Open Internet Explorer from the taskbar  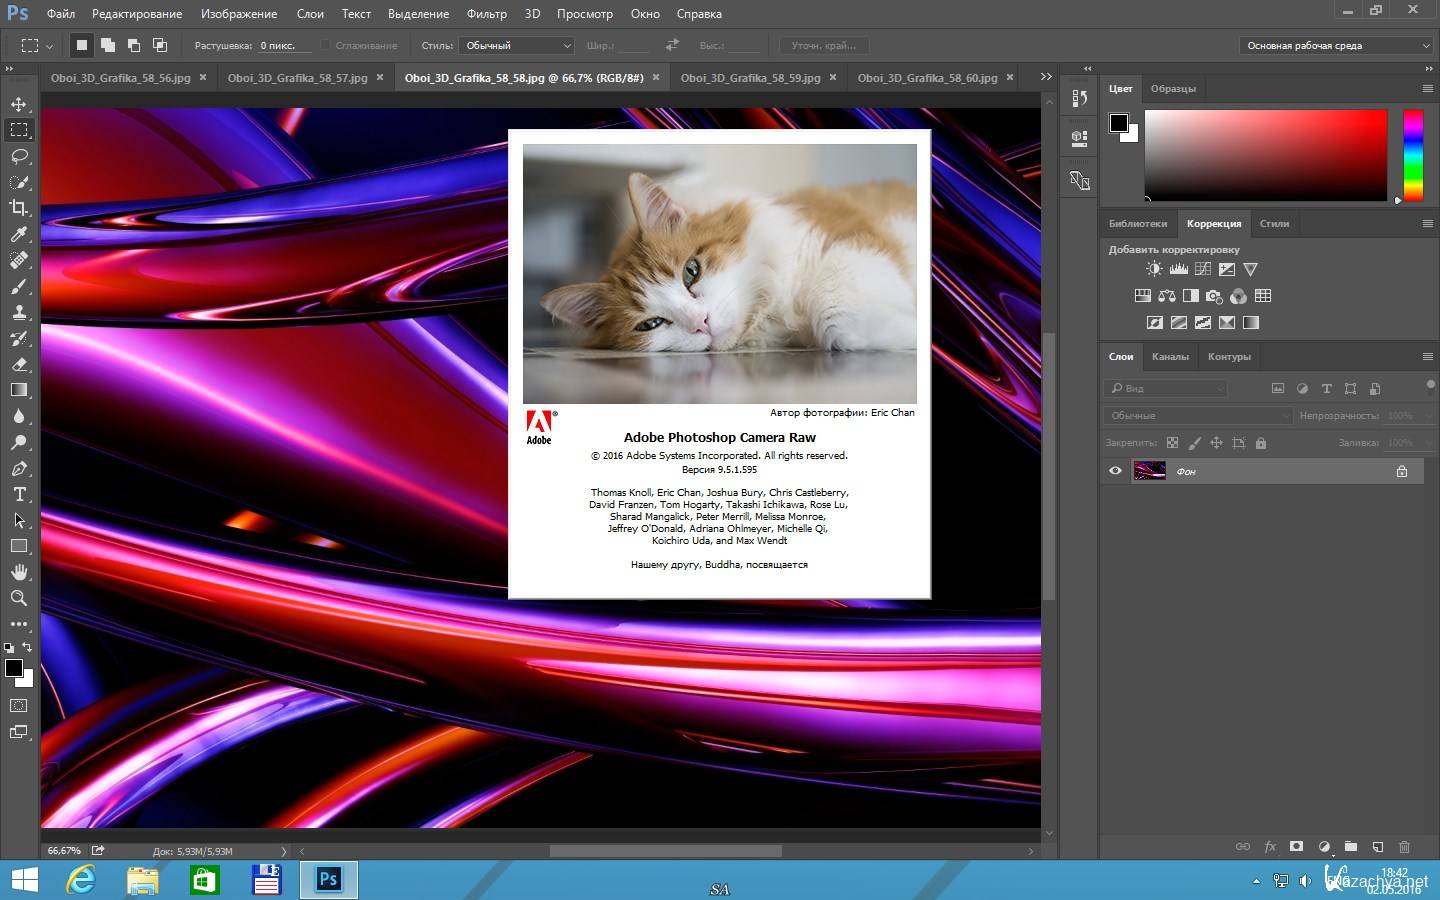coord(81,880)
